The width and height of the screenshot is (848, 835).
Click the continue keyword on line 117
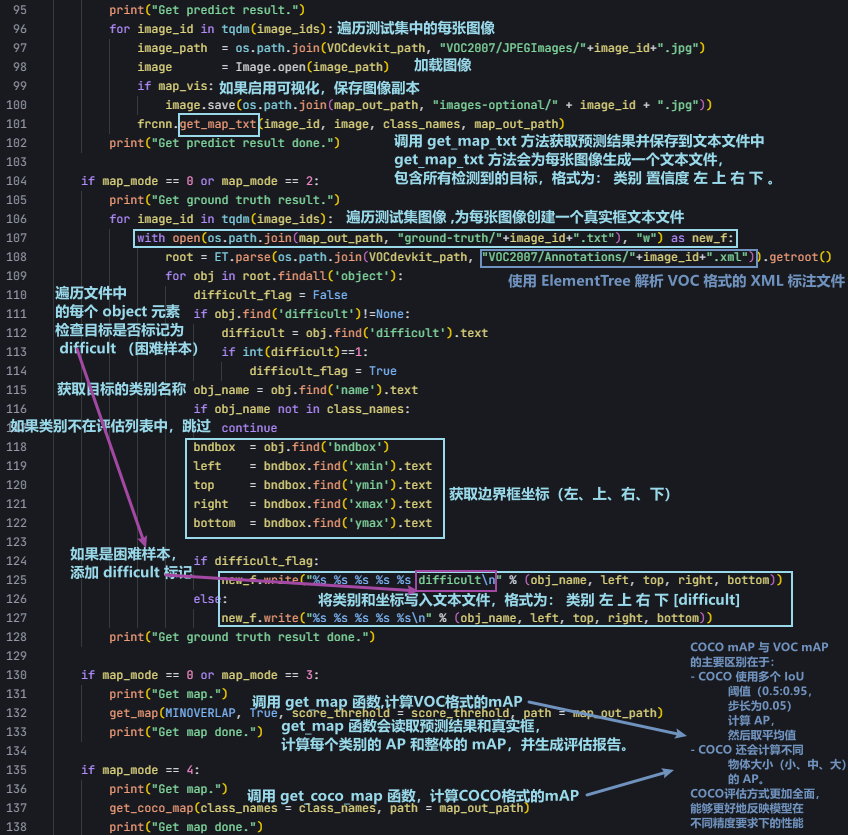tap(249, 428)
